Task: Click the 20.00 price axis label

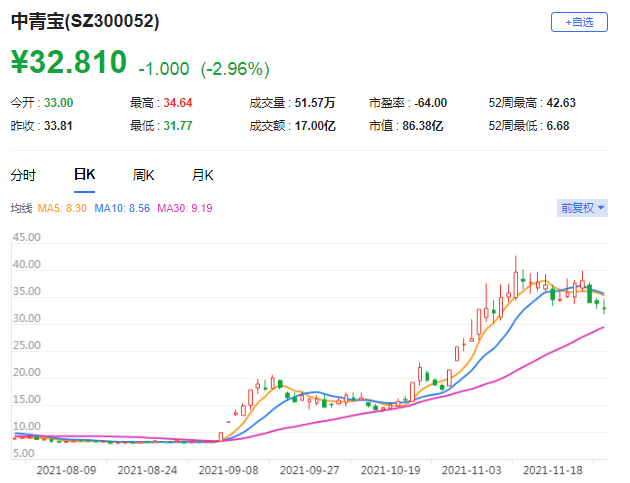Action: 27,372
